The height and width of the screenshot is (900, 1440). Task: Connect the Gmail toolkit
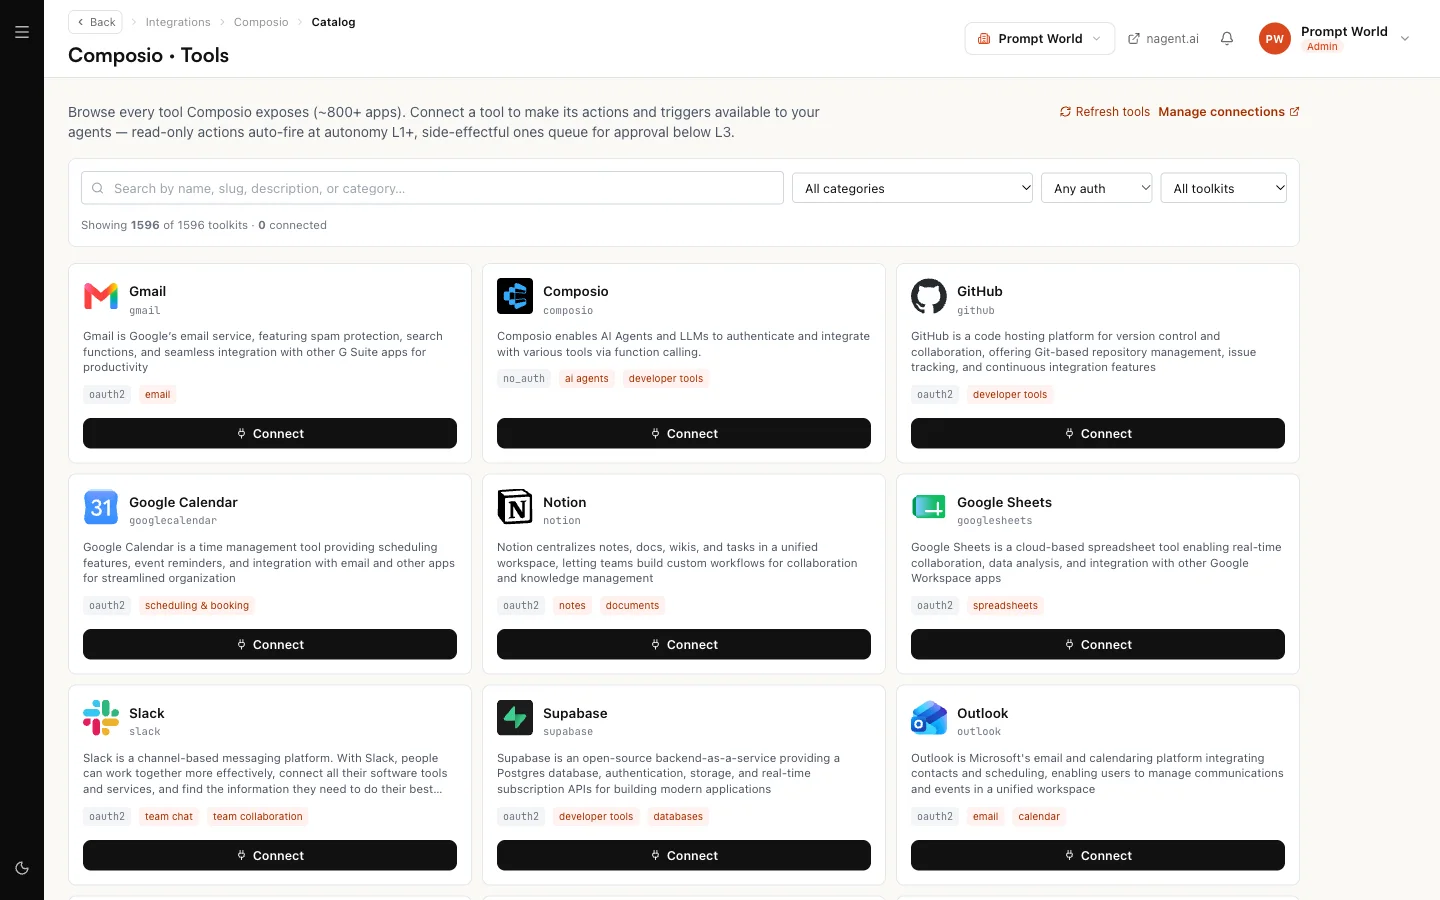click(270, 434)
